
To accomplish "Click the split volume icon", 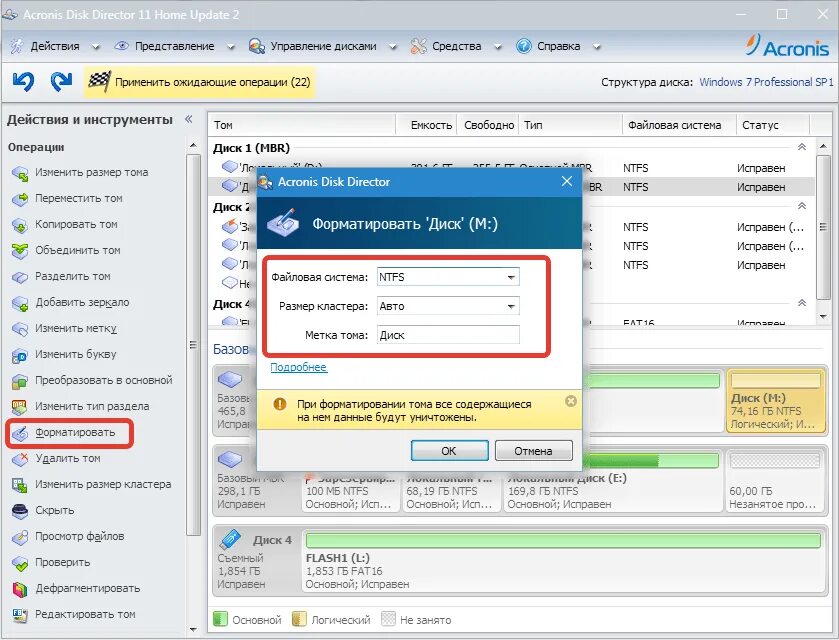I will pyautogui.click(x=20, y=277).
